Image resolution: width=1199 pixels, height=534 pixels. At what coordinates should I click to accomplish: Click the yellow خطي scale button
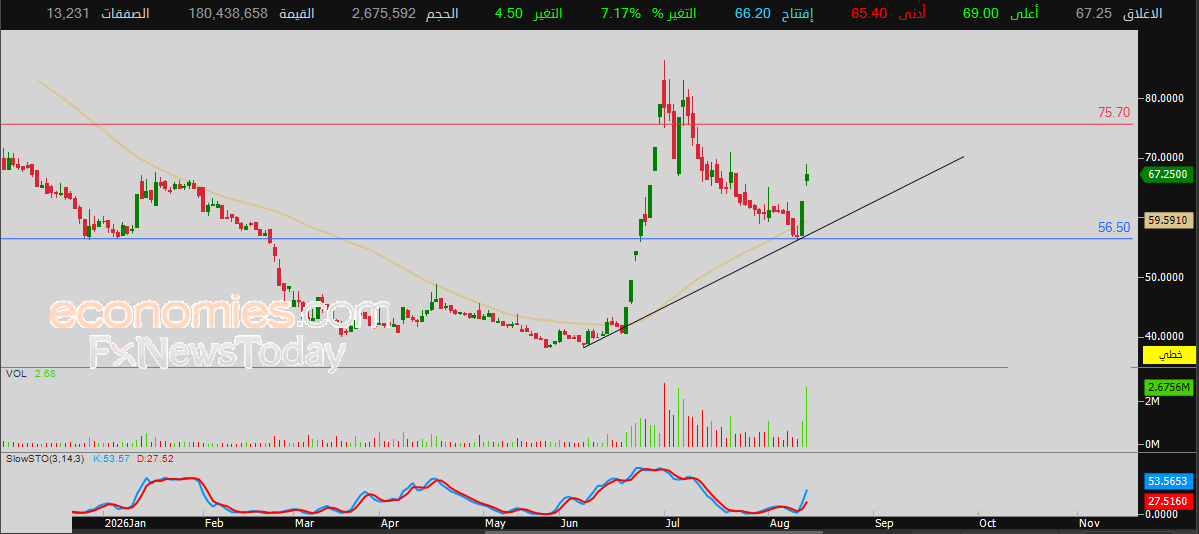pyautogui.click(x=1168, y=355)
